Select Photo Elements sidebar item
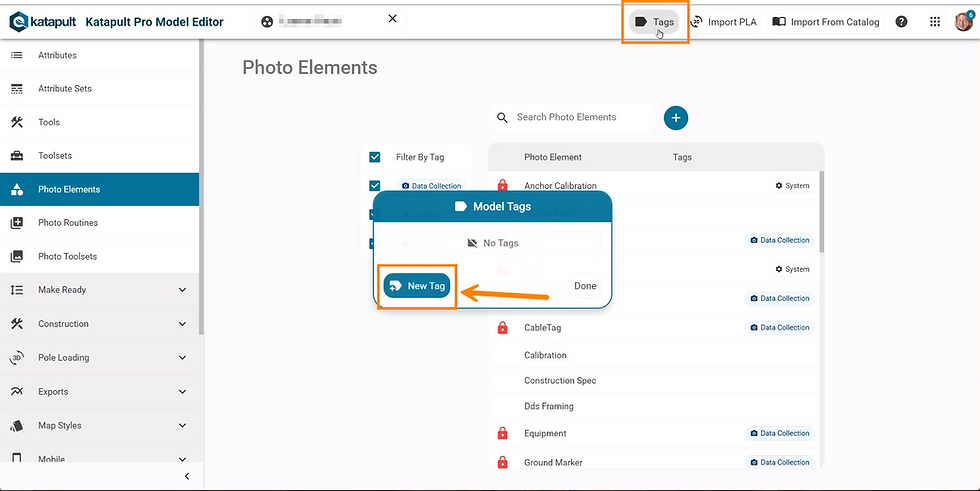This screenshot has height=491, width=980. click(99, 189)
